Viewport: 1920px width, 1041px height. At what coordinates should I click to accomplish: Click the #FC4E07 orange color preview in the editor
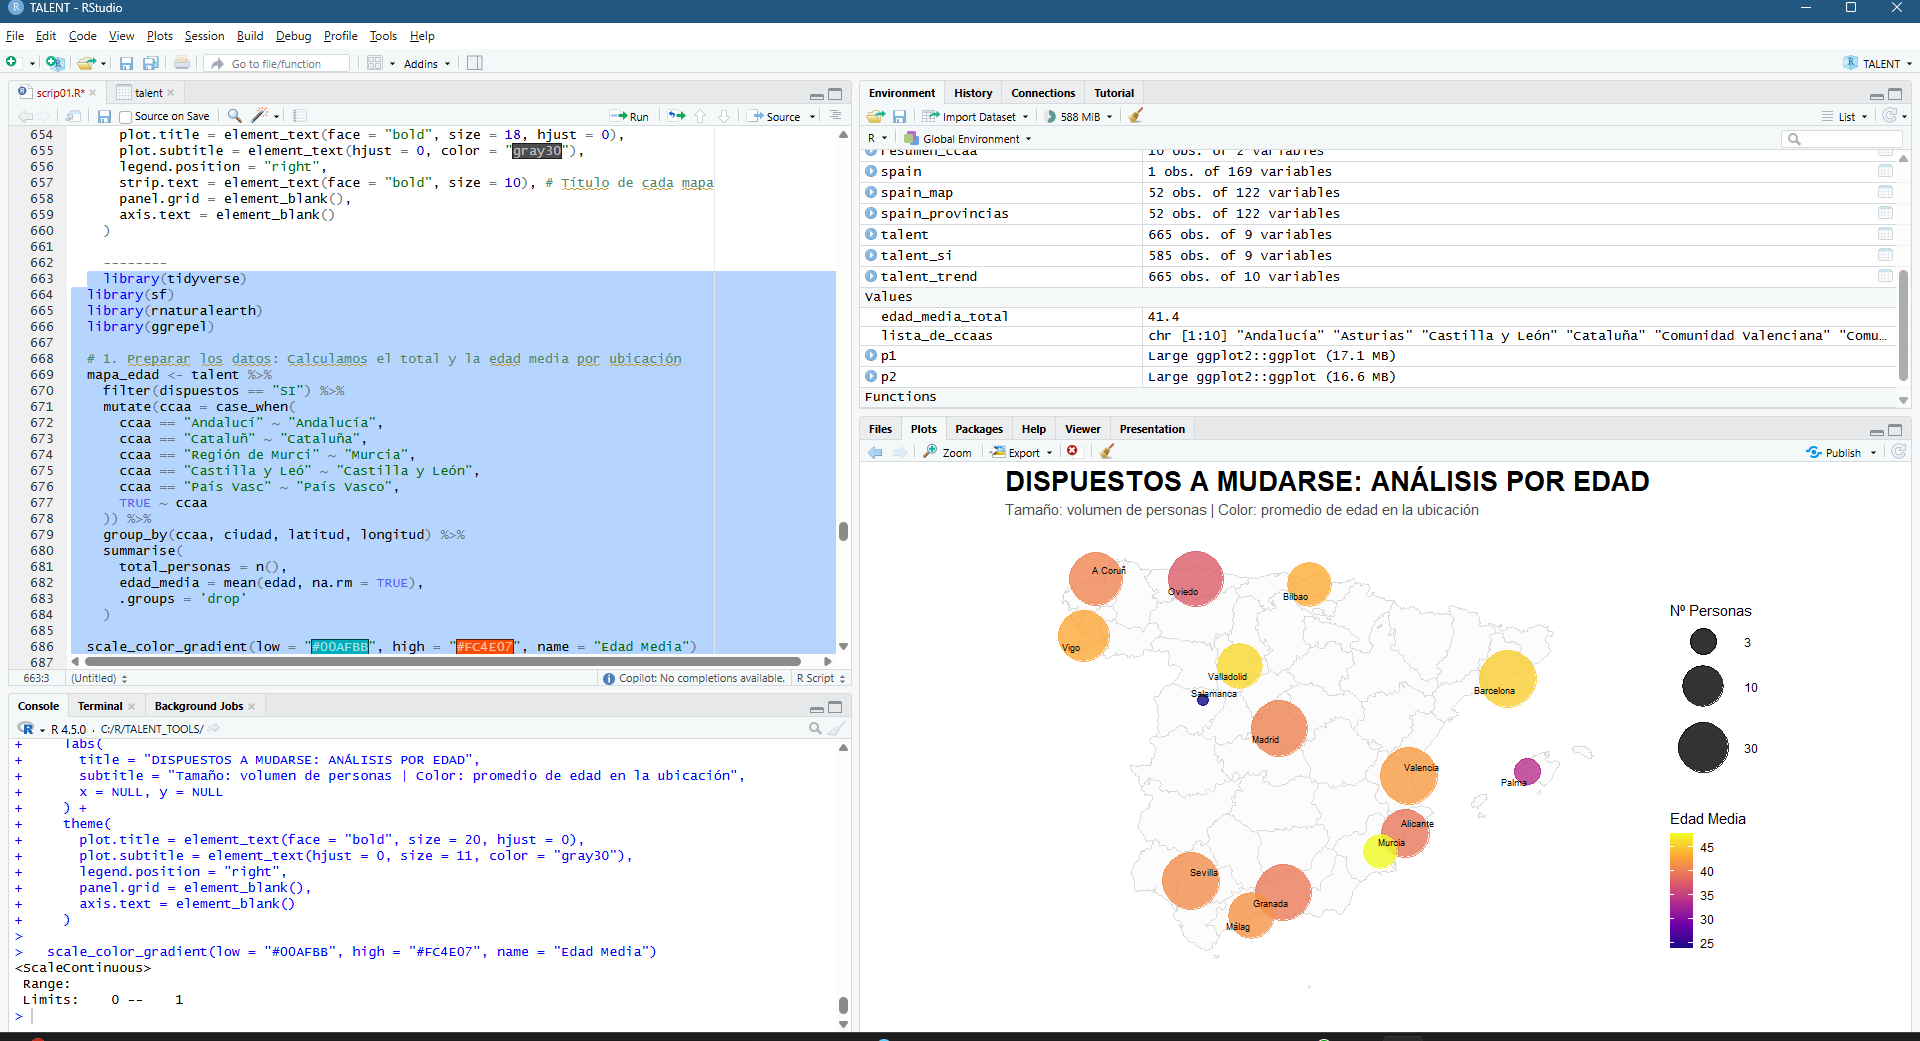[x=484, y=647]
